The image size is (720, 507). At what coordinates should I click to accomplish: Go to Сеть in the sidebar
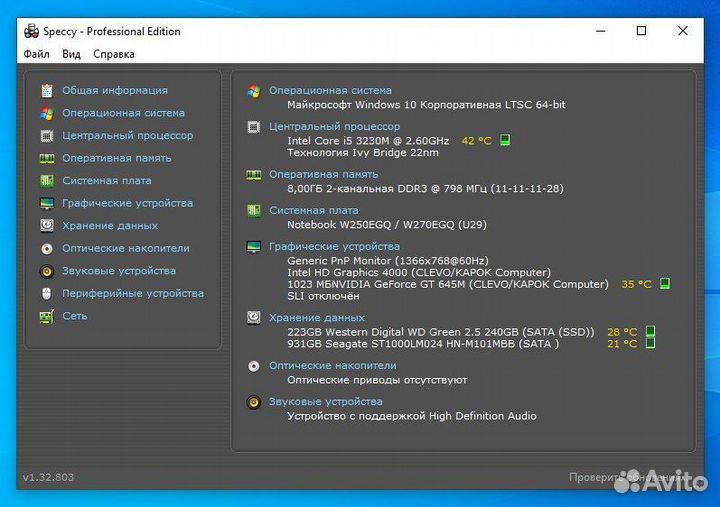pos(74,315)
